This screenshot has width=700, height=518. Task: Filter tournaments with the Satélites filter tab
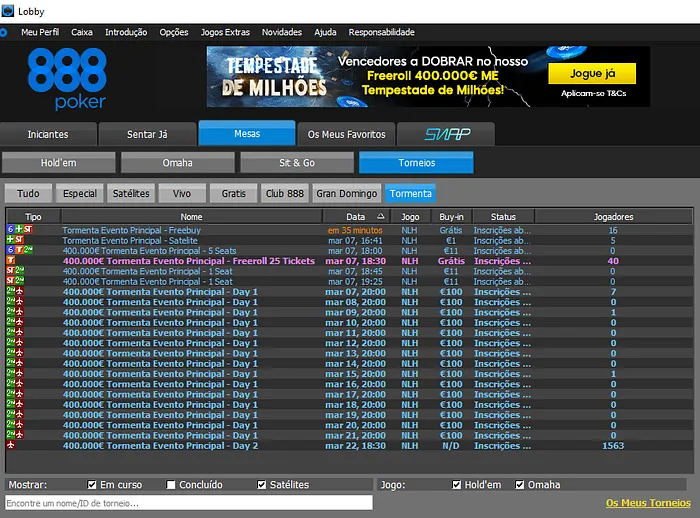click(x=131, y=193)
